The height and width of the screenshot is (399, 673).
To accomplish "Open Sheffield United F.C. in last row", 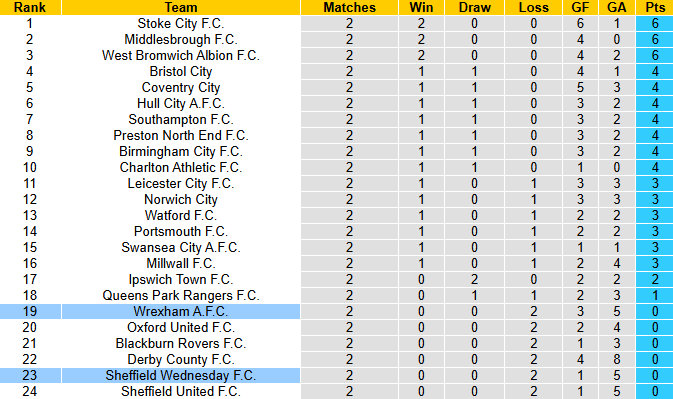I will [x=181, y=391].
